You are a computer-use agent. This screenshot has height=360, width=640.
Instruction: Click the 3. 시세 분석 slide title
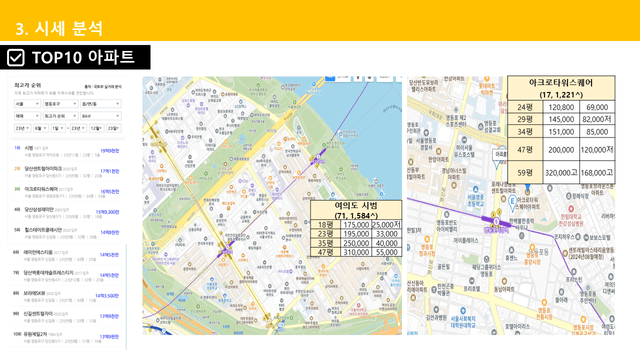(x=59, y=29)
